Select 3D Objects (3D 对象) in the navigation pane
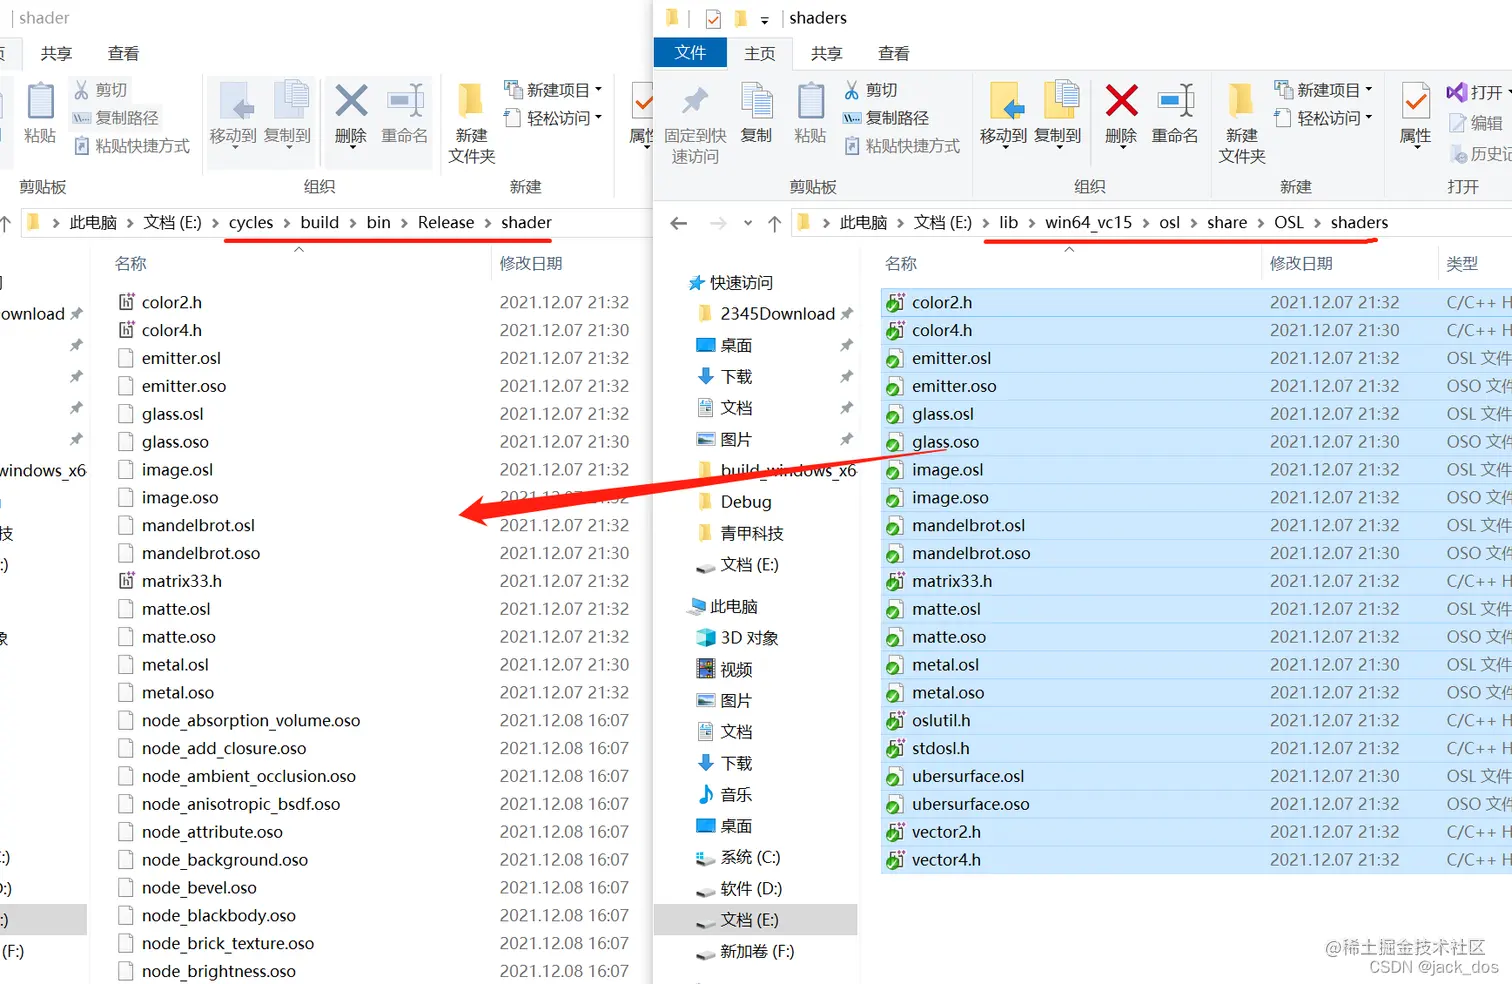This screenshot has width=1512, height=984. (x=737, y=638)
